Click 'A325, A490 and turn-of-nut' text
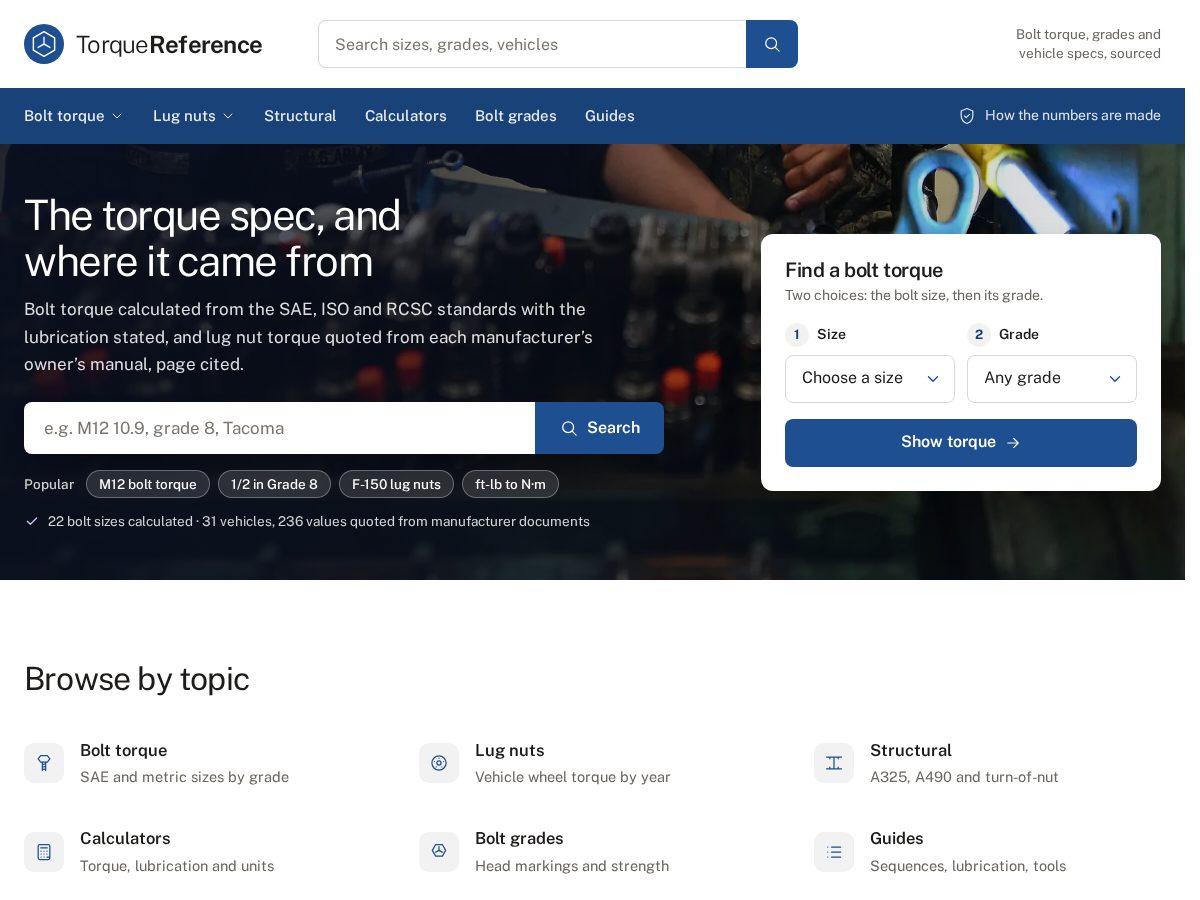Screen dimensions: 1200x900 click(964, 777)
